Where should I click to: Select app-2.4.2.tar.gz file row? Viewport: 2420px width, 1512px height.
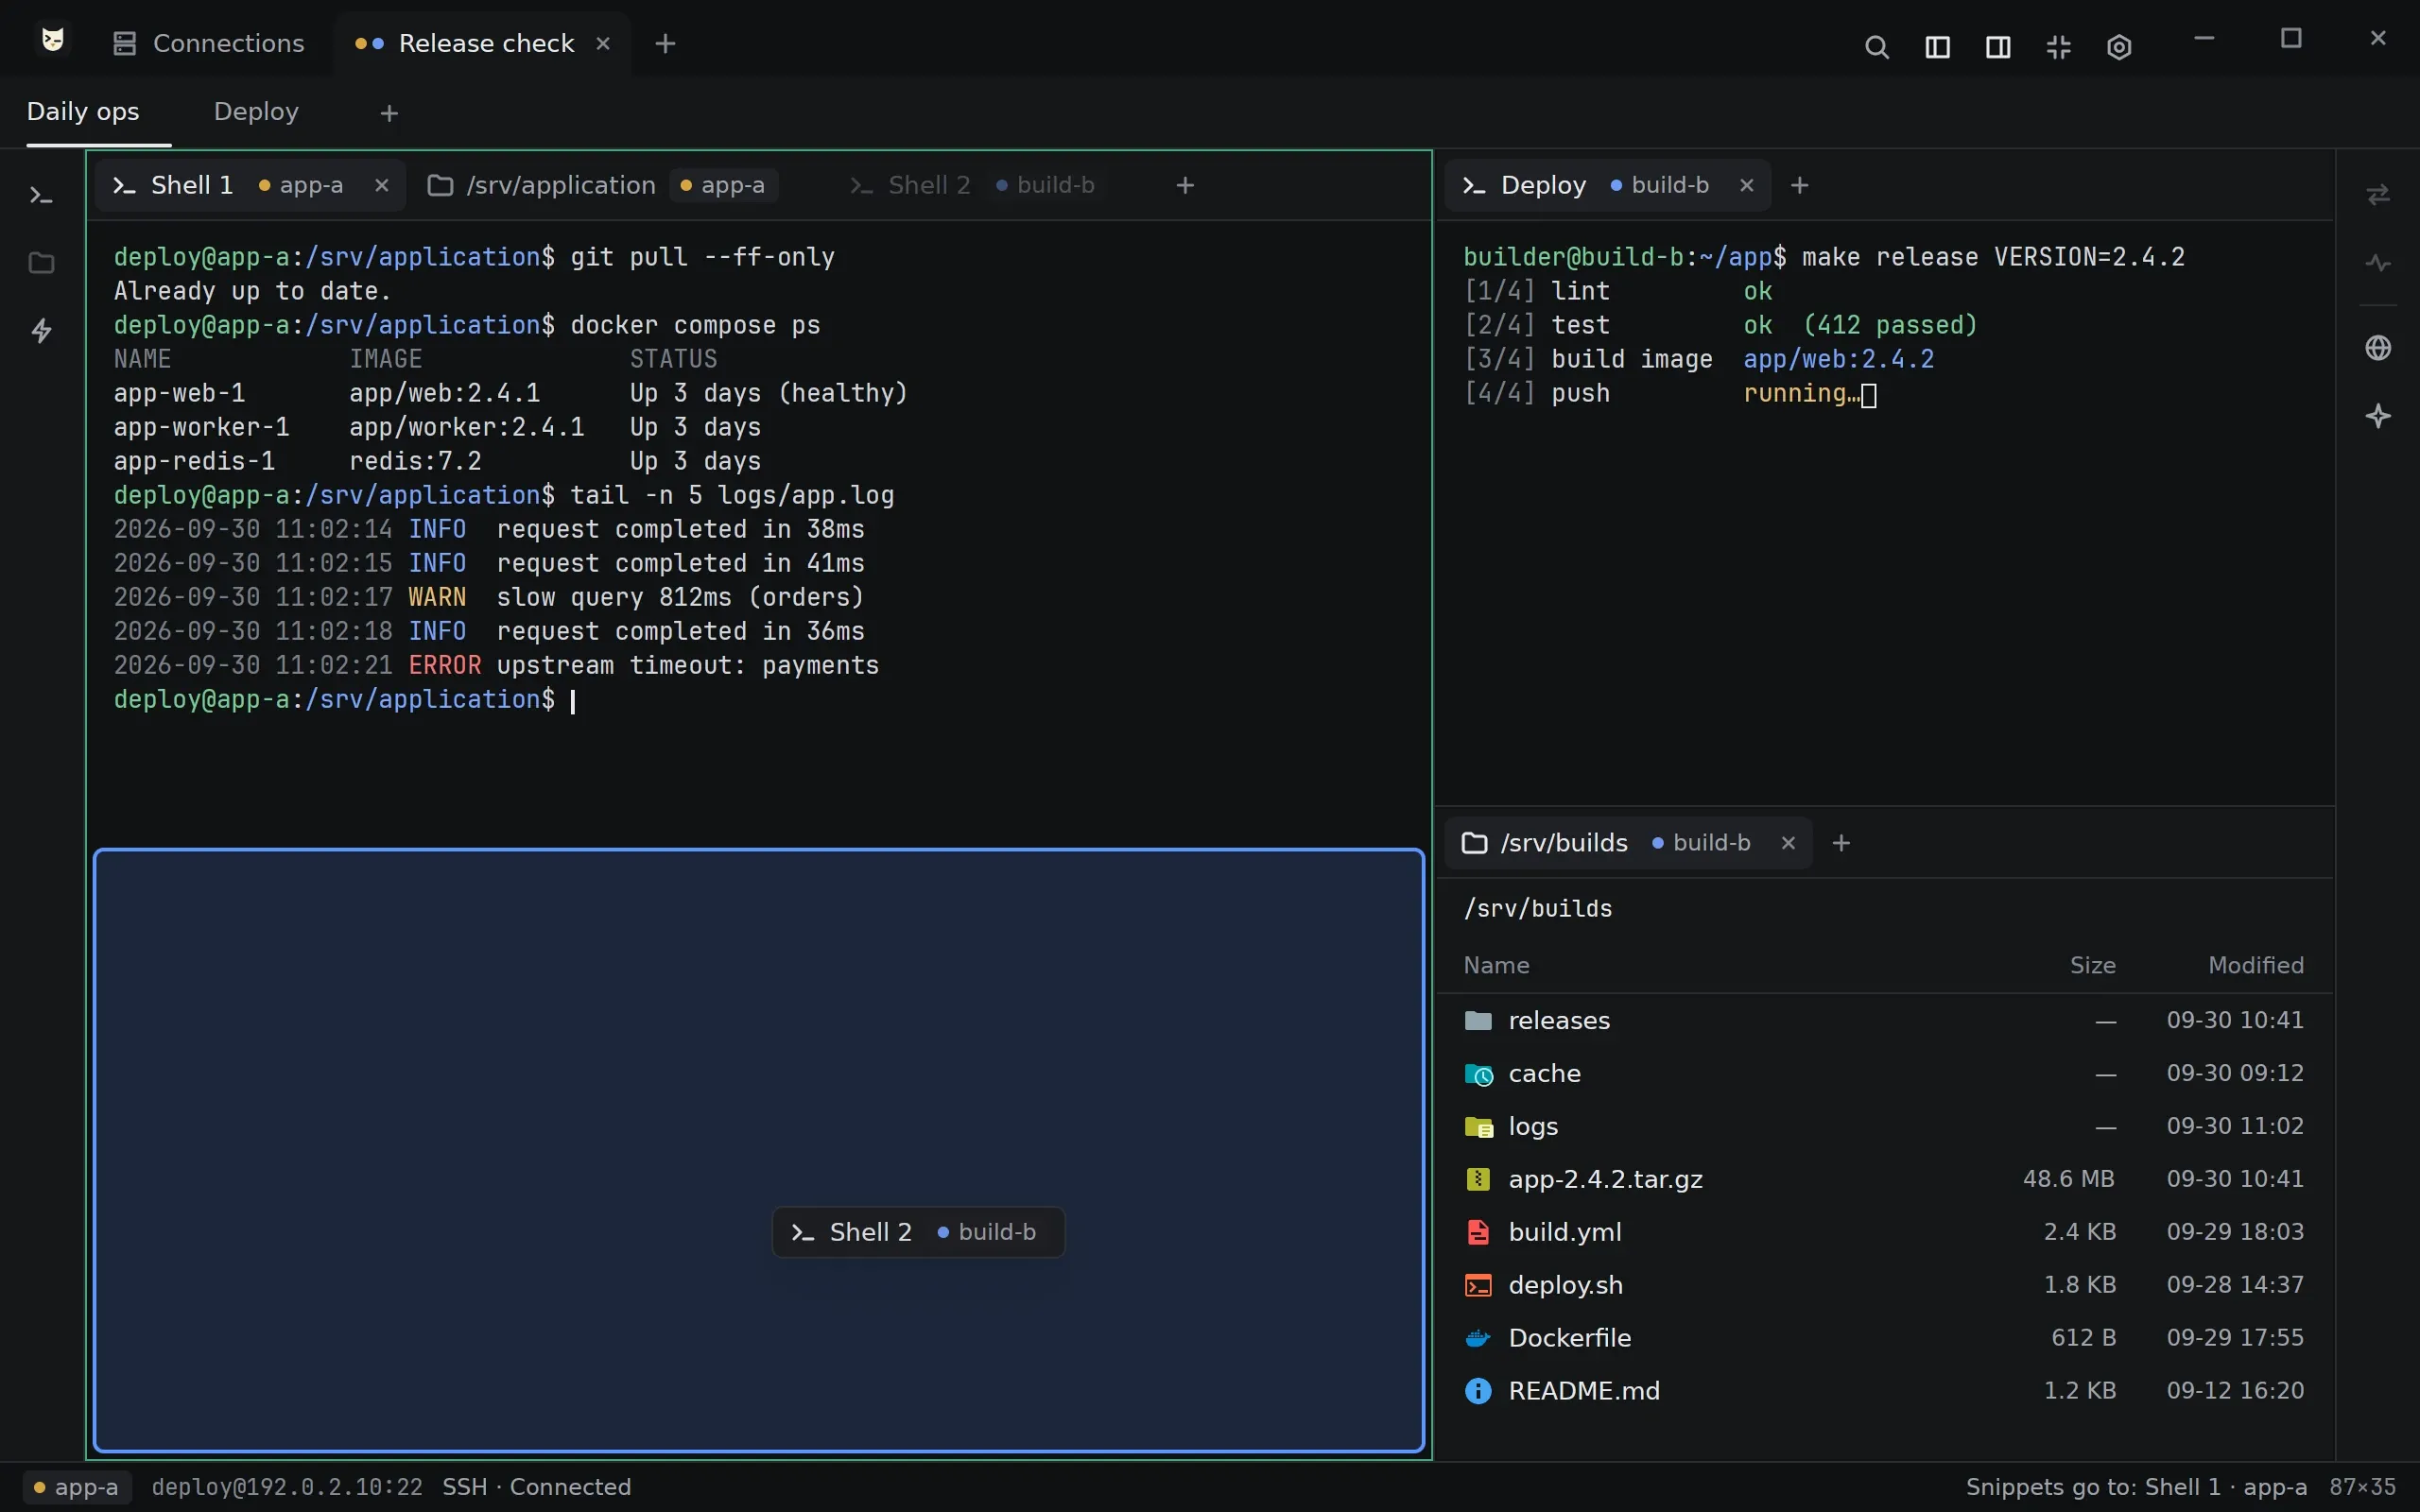[1885, 1179]
